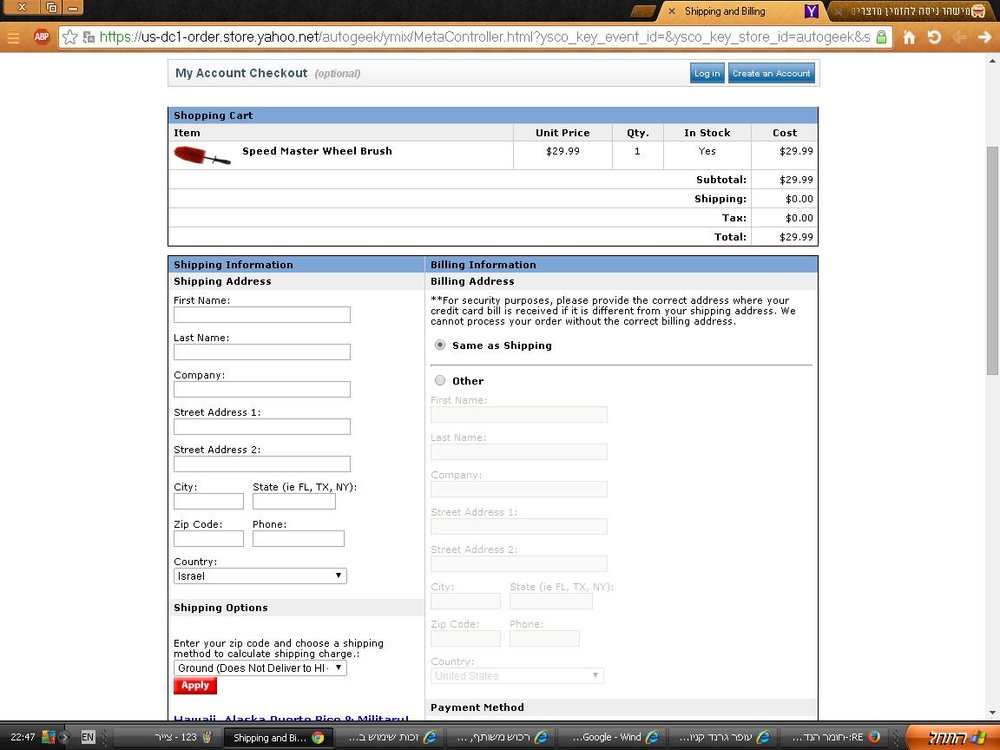
Task: Open the Windows Start button
Action: 953,737
